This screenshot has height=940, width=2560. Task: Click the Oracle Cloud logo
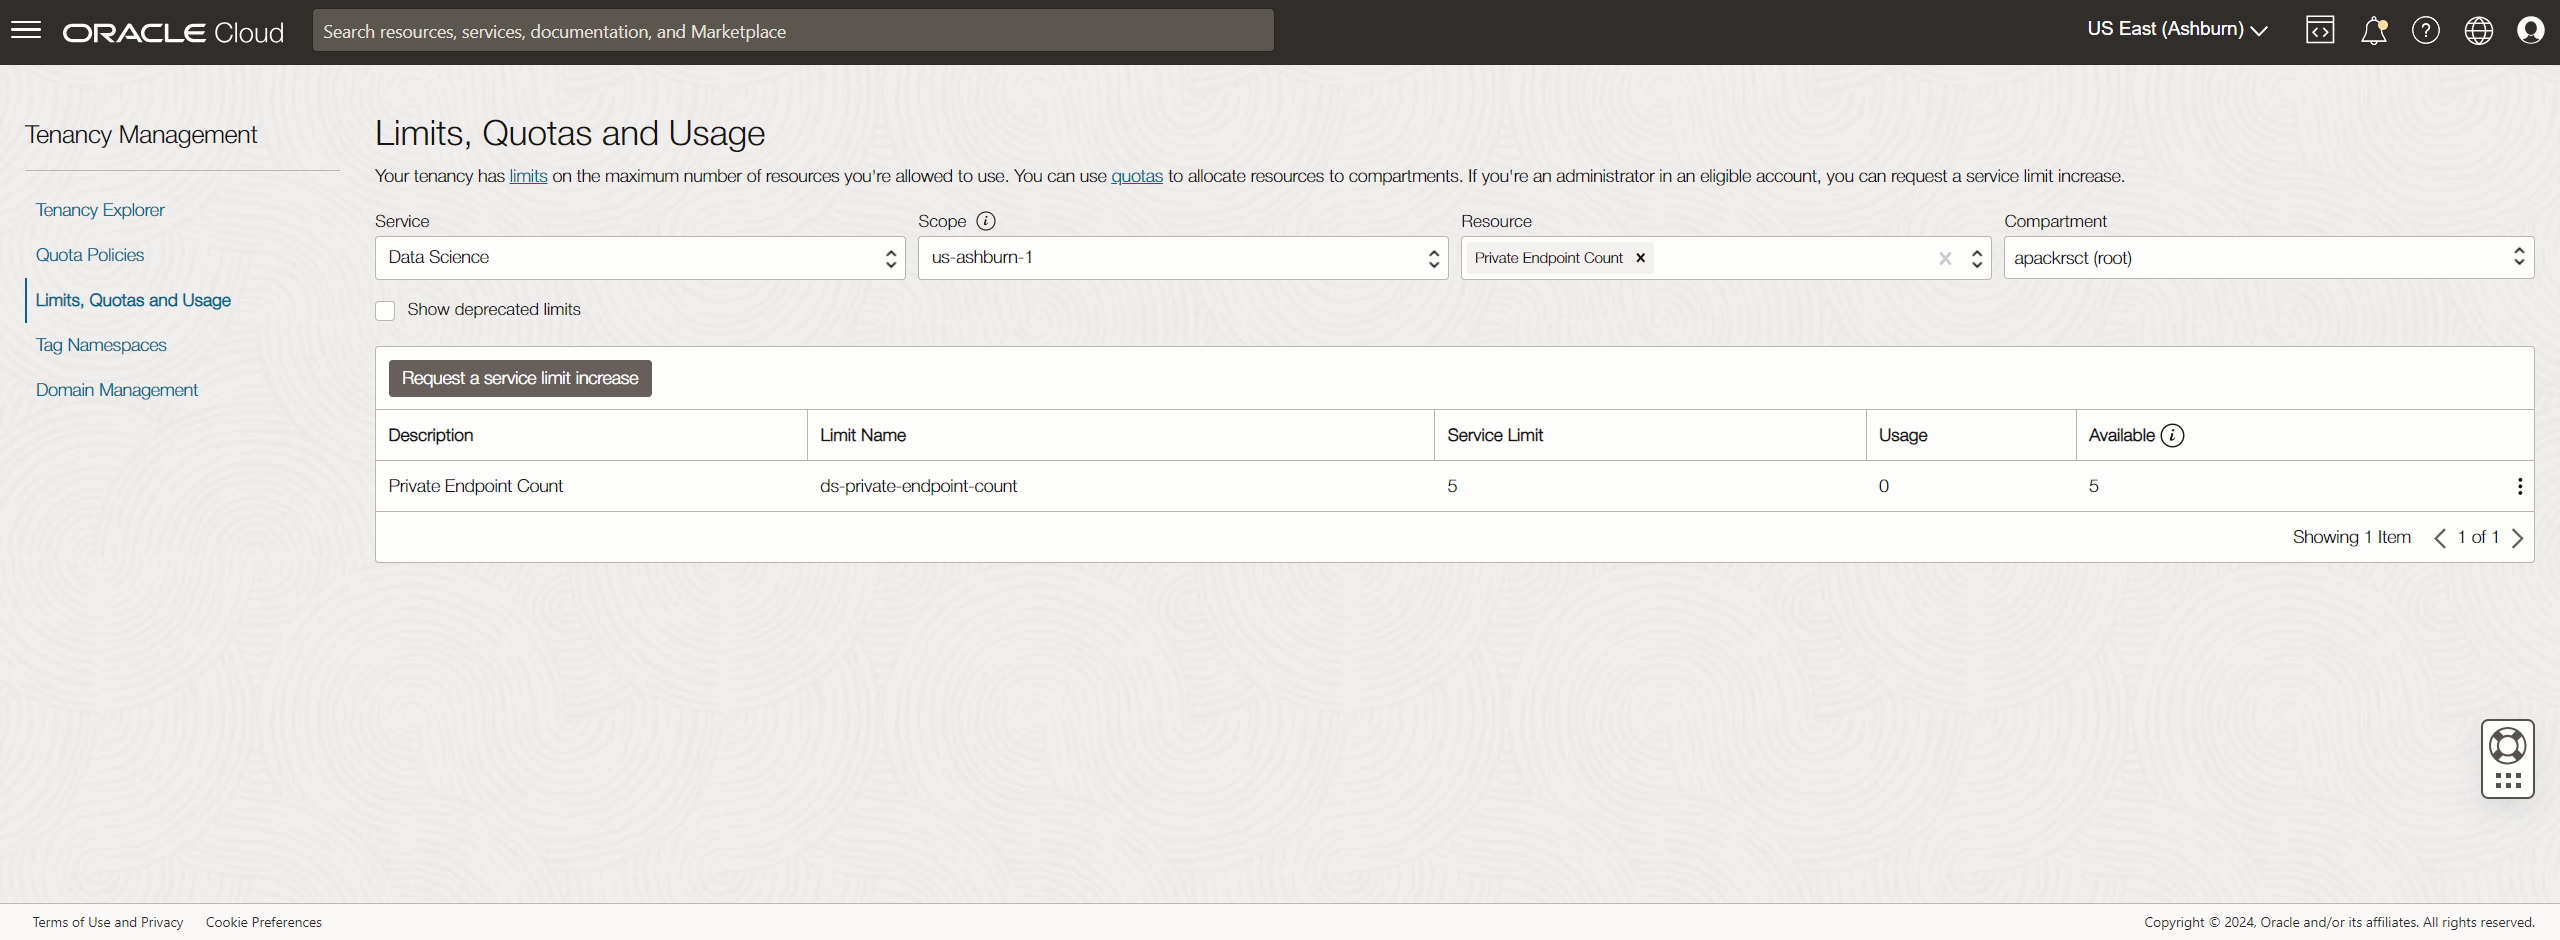point(173,32)
